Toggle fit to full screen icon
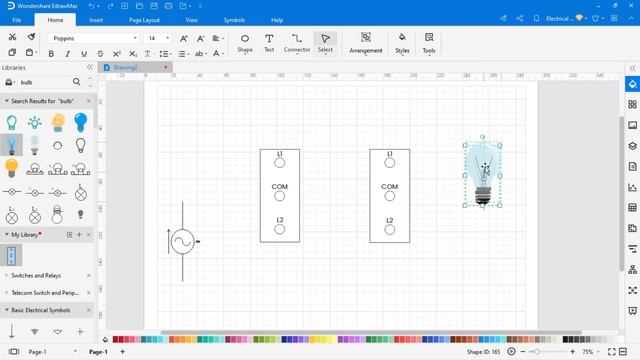The height and width of the screenshot is (360, 640). point(611,351)
